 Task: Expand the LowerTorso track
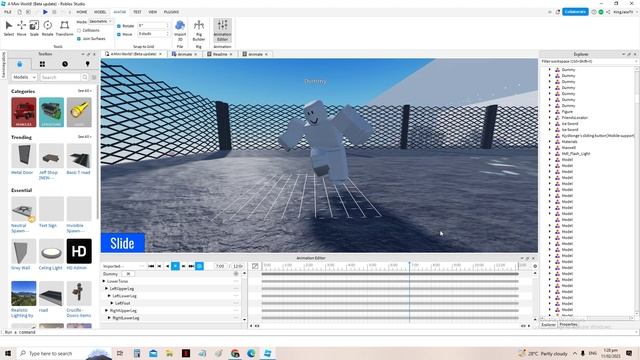104,281
